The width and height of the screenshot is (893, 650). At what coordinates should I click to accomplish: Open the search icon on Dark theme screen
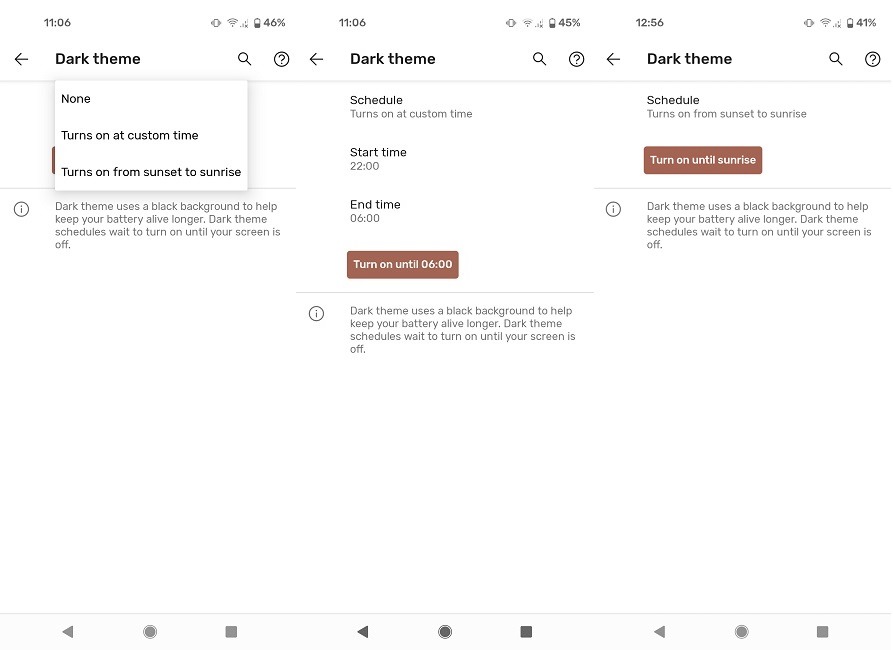[244, 59]
